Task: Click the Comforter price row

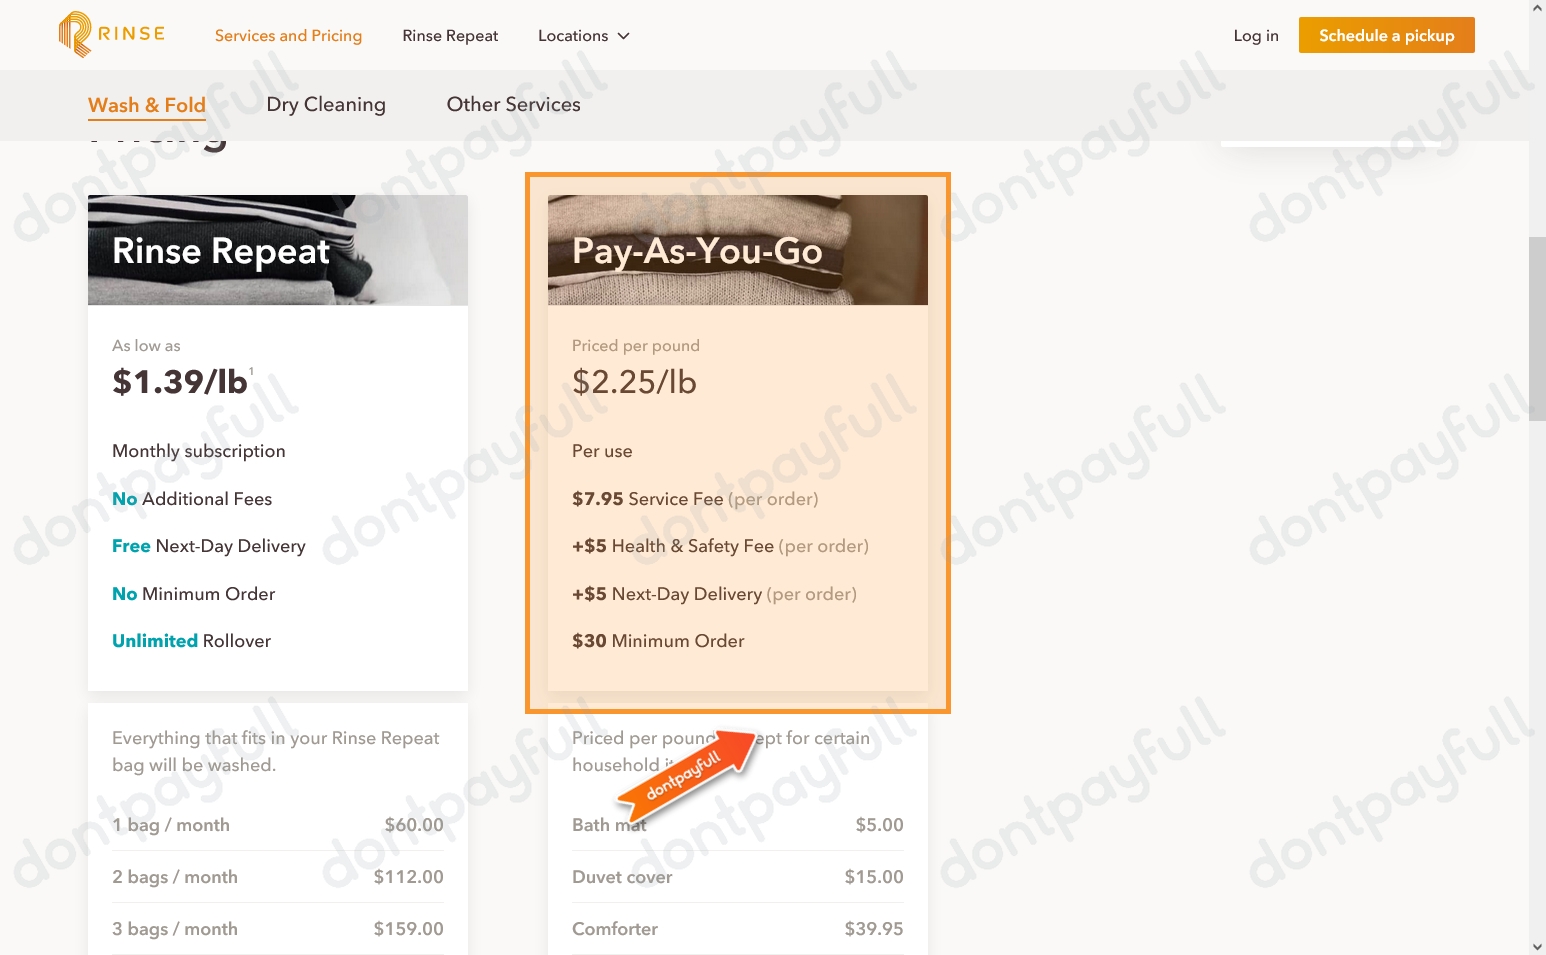Action: click(x=737, y=929)
